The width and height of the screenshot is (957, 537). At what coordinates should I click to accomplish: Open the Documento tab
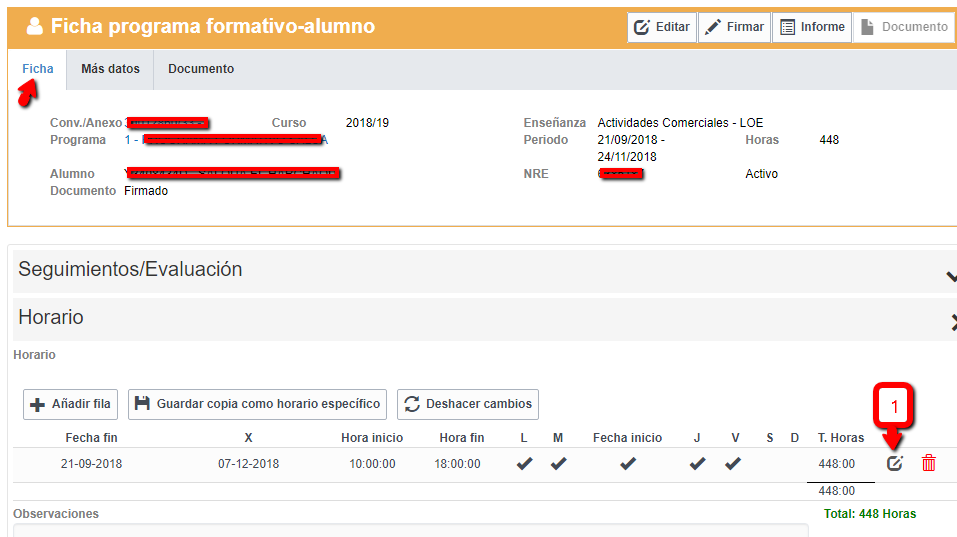coord(201,69)
